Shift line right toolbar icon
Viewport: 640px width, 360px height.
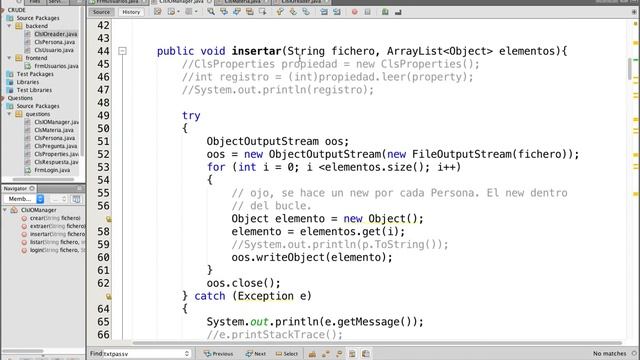[x=337, y=12]
